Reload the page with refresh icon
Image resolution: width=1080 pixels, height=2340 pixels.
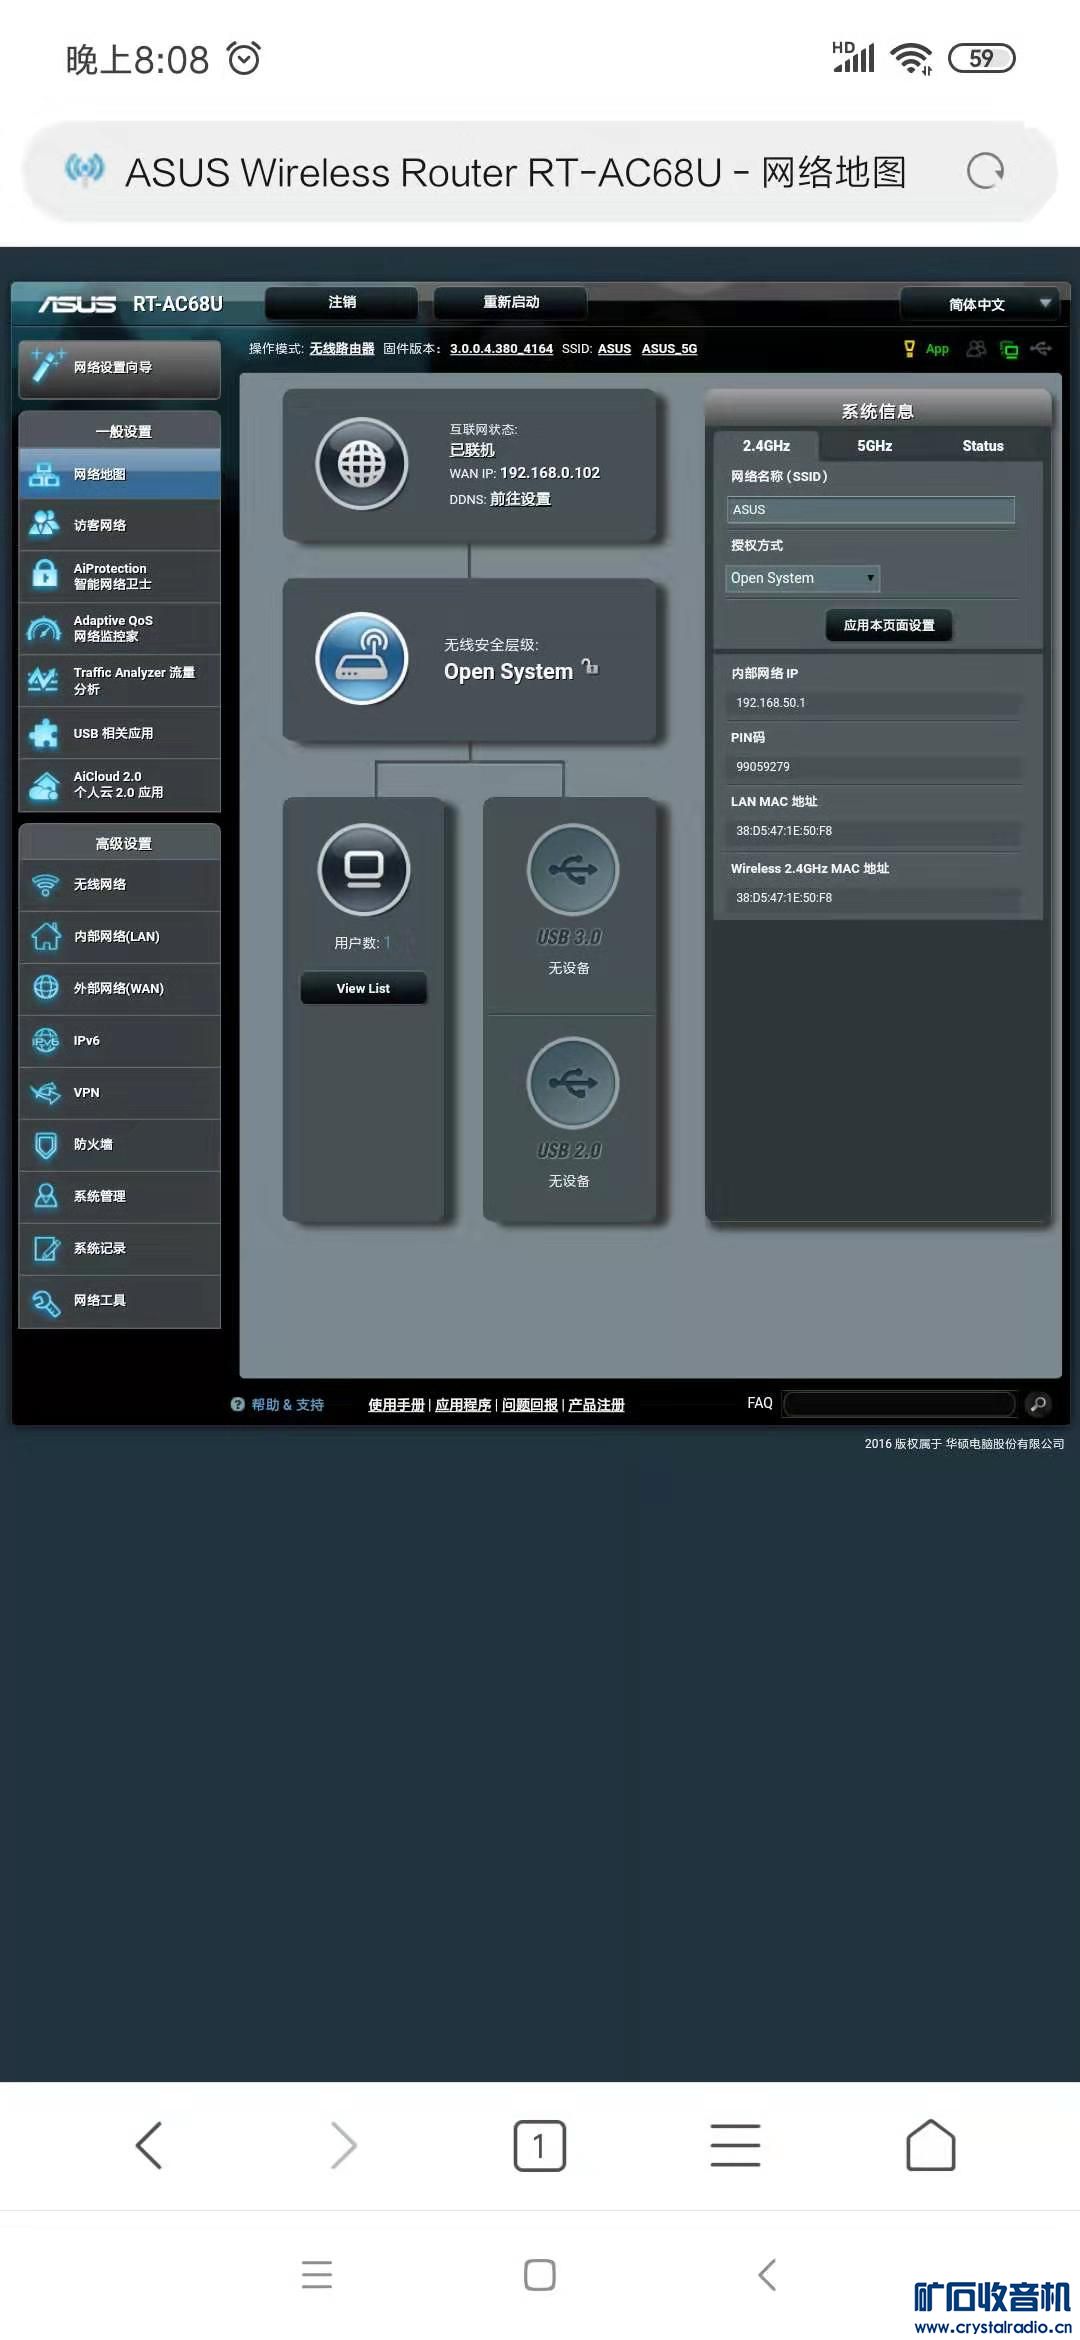coord(986,171)
